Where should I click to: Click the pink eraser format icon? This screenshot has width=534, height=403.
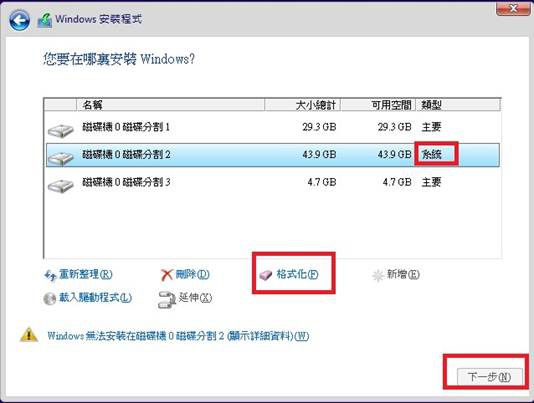coord(266,275)
